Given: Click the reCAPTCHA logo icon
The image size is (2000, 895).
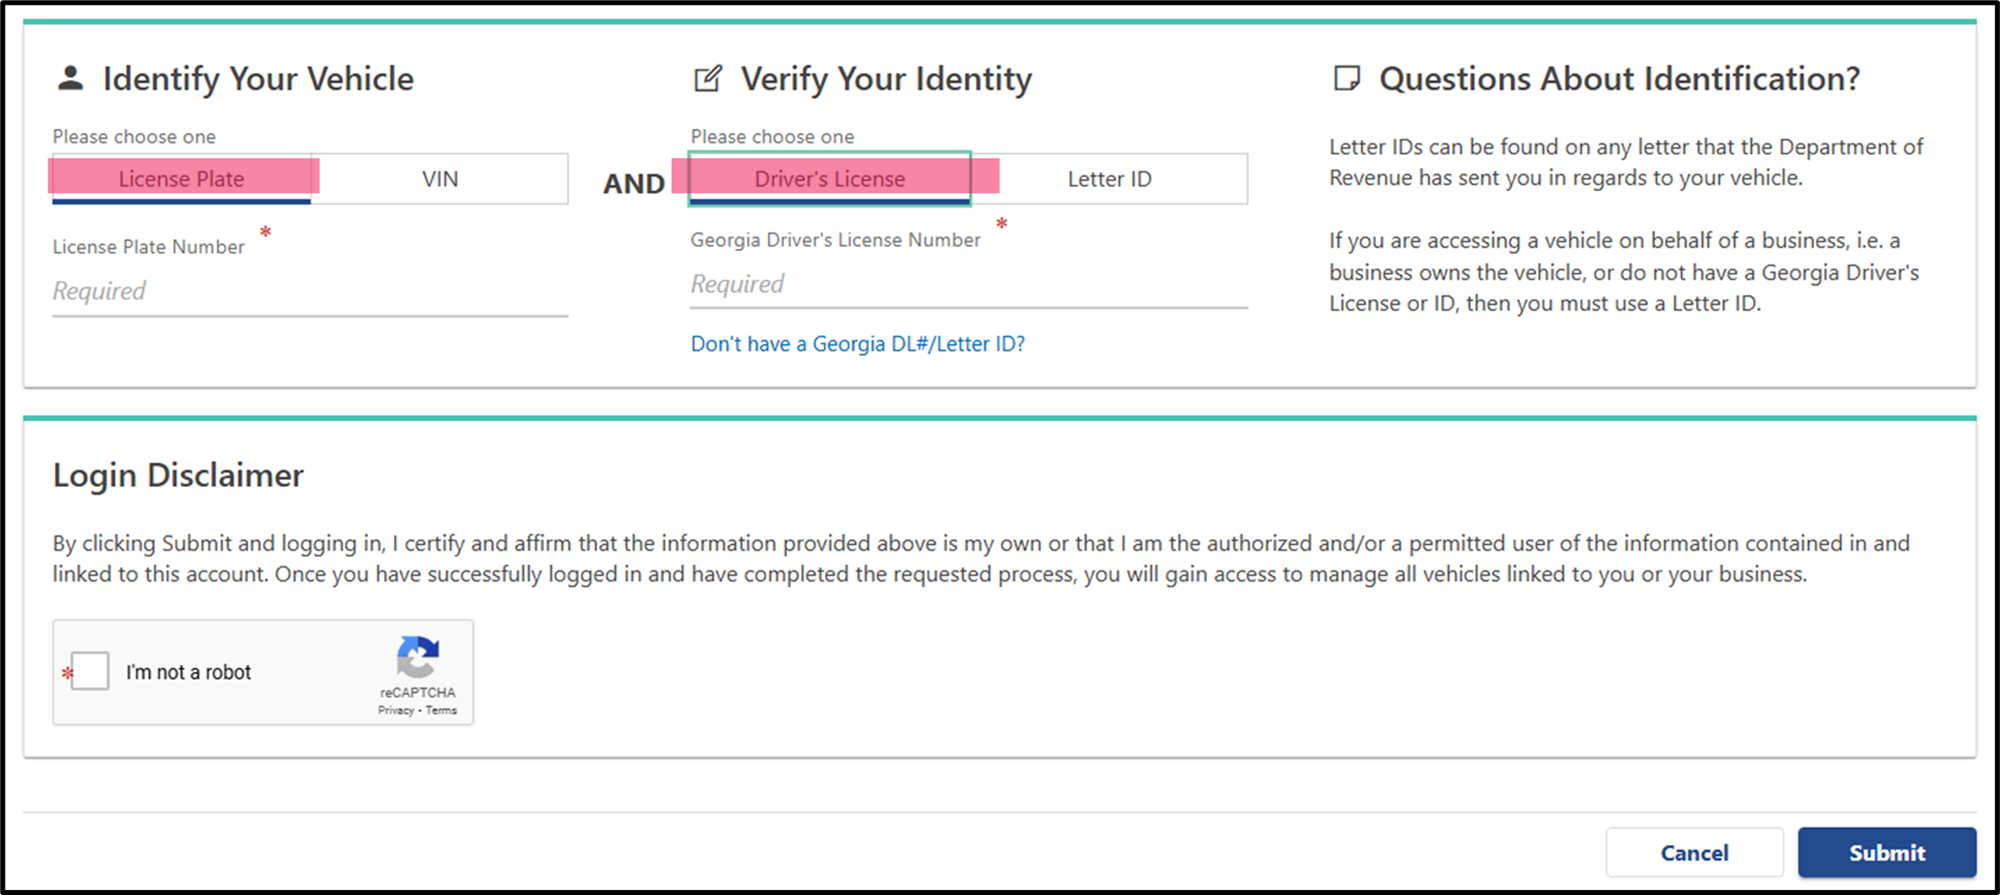Looking at the screenshot, I should (418, 657).
